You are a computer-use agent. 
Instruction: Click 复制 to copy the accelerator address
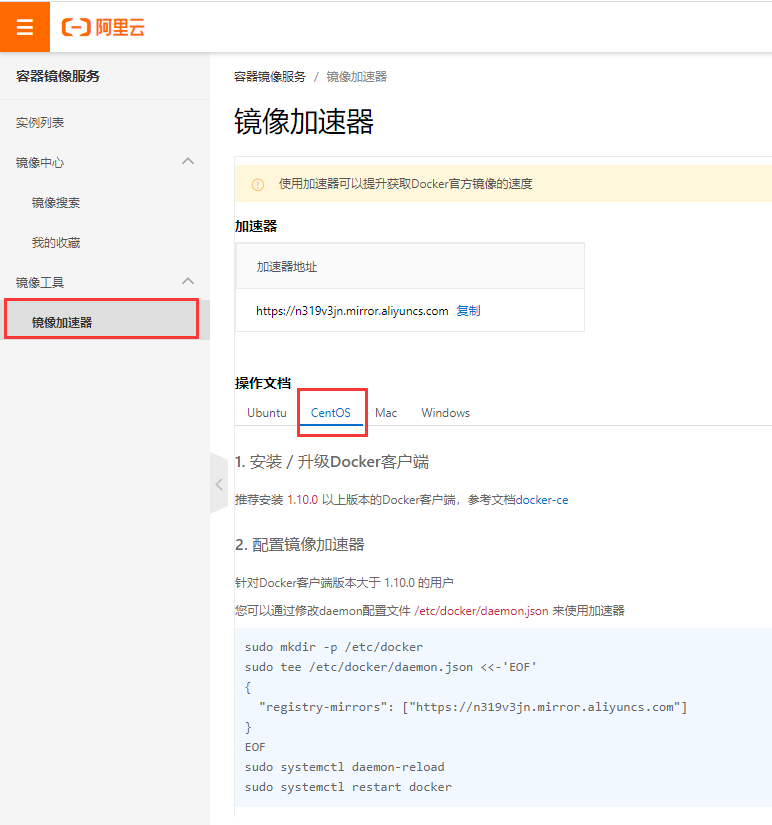click(468, 311)
